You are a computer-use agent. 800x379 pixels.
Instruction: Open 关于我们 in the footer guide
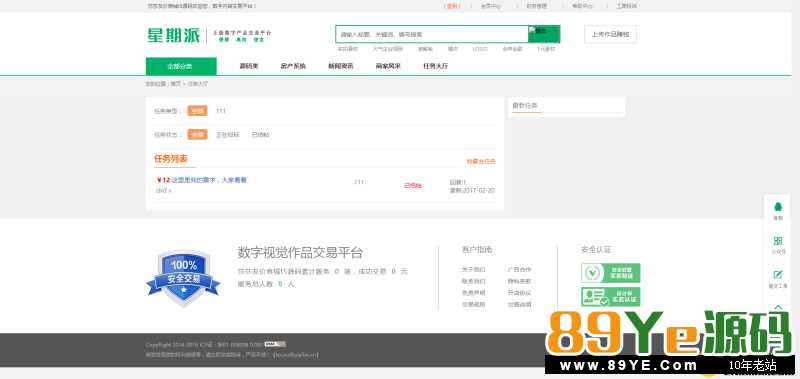[473, 269]
